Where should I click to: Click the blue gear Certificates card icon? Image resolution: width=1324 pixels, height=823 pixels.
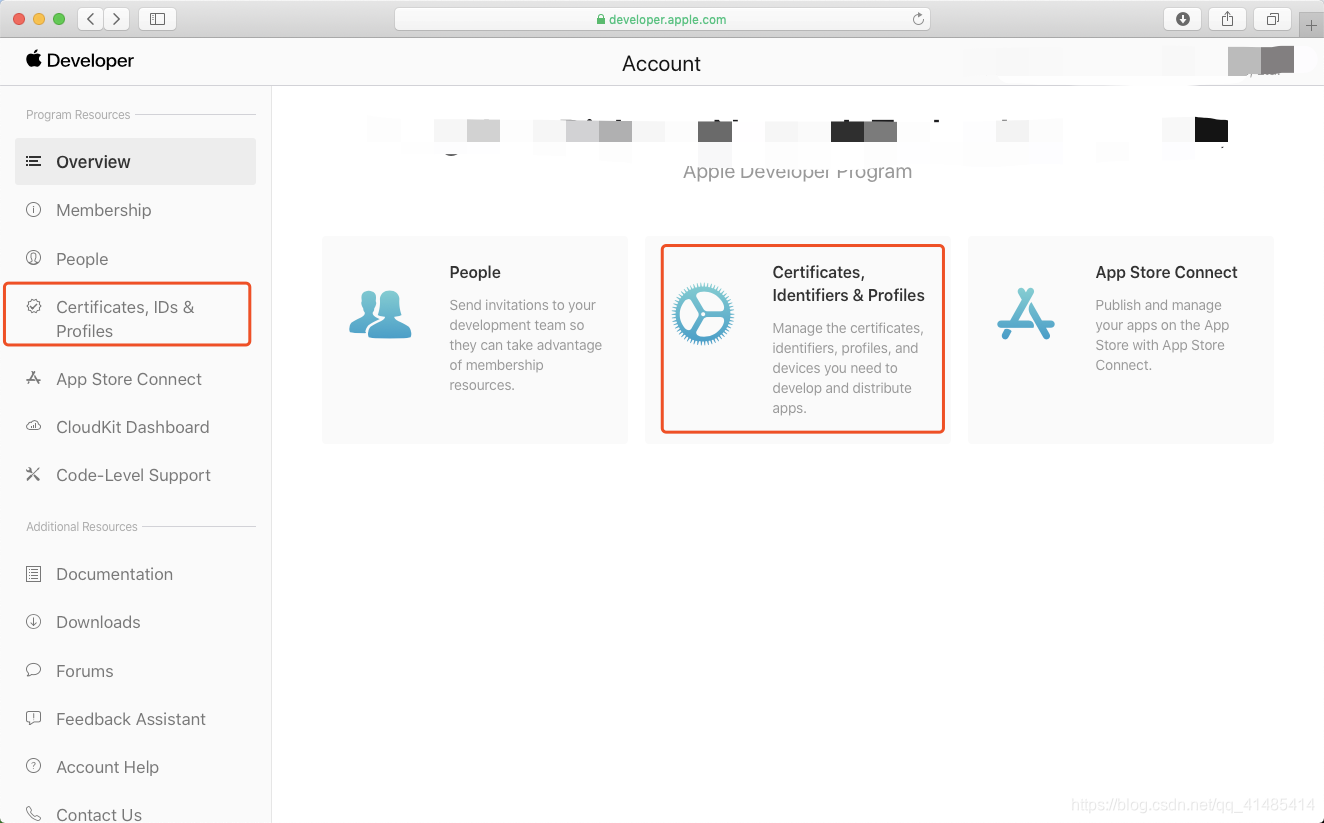click(703, 314)
